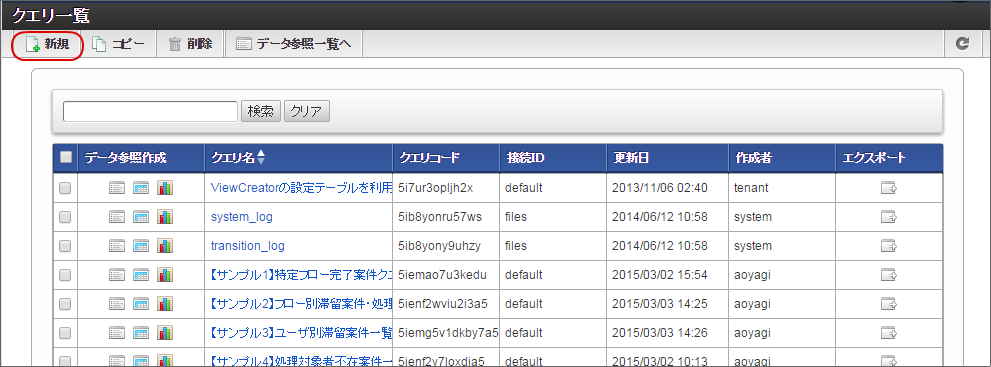This screenshot has height=367, width=991.
Task: Create summary table for サンプル1 query
Action: click(x=141, y=275)
